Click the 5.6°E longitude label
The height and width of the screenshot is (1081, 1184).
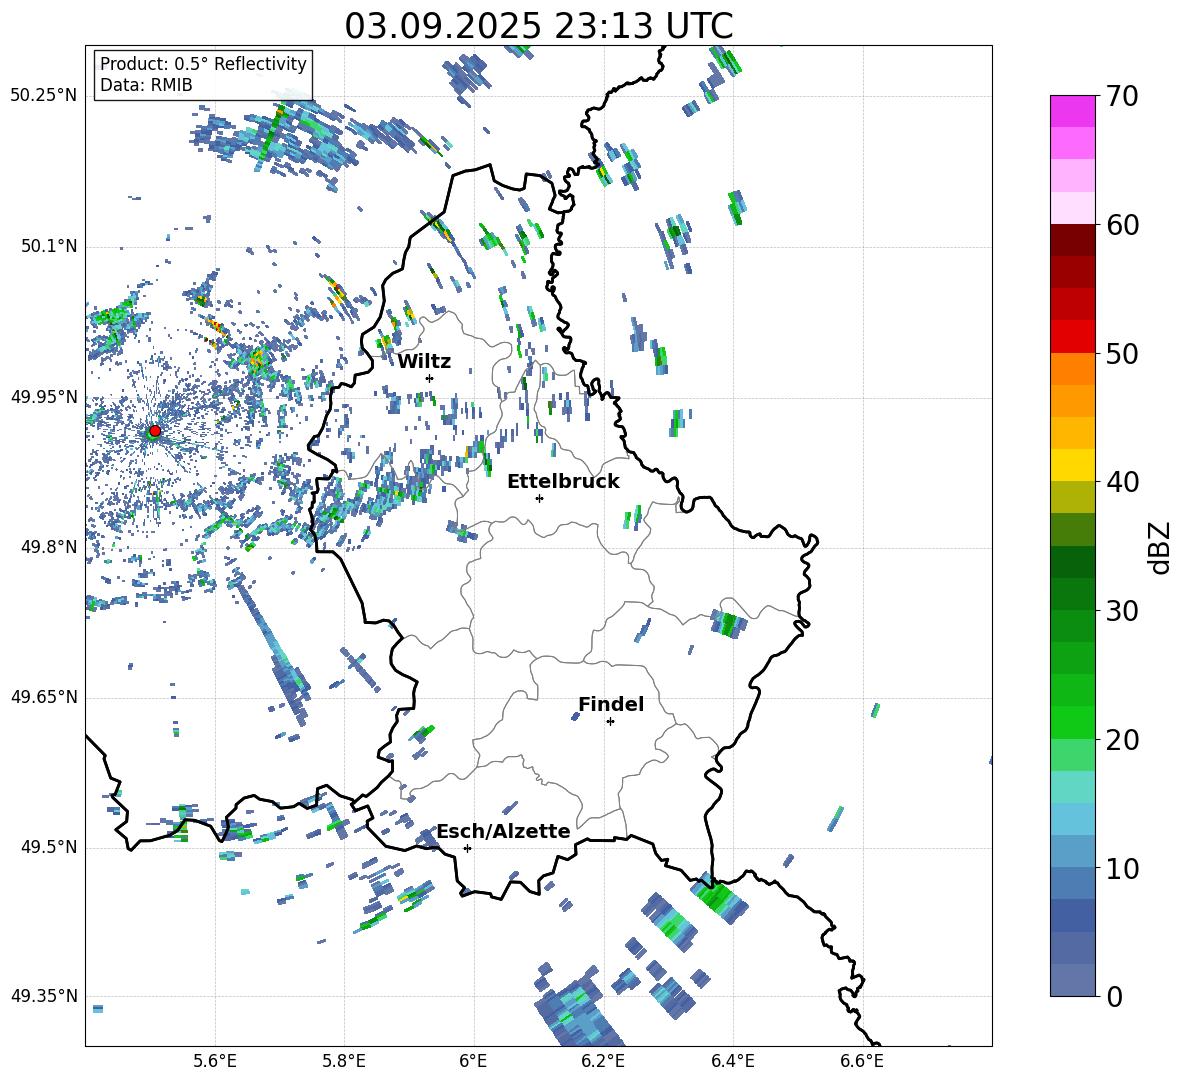coord(215,1062)
